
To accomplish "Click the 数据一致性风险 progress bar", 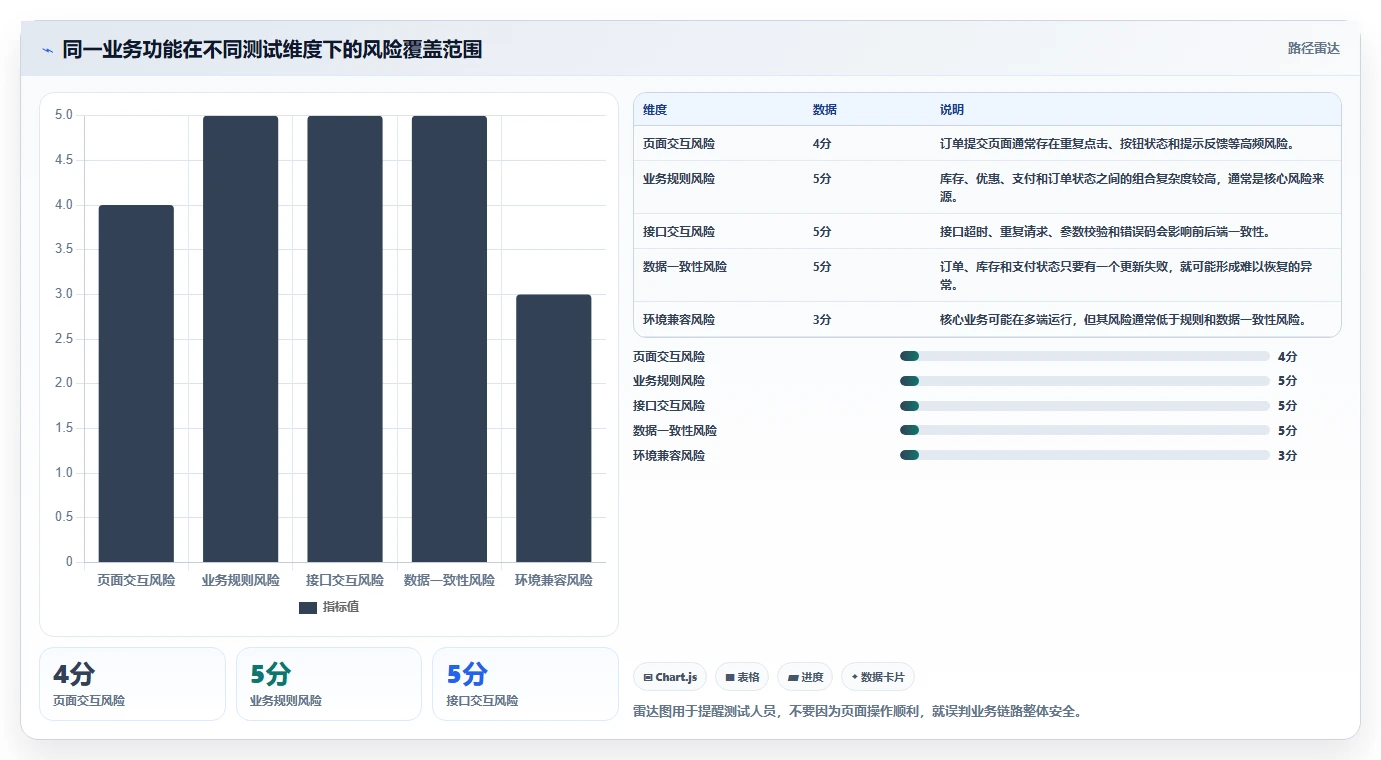I will (x=1085, y=431).
